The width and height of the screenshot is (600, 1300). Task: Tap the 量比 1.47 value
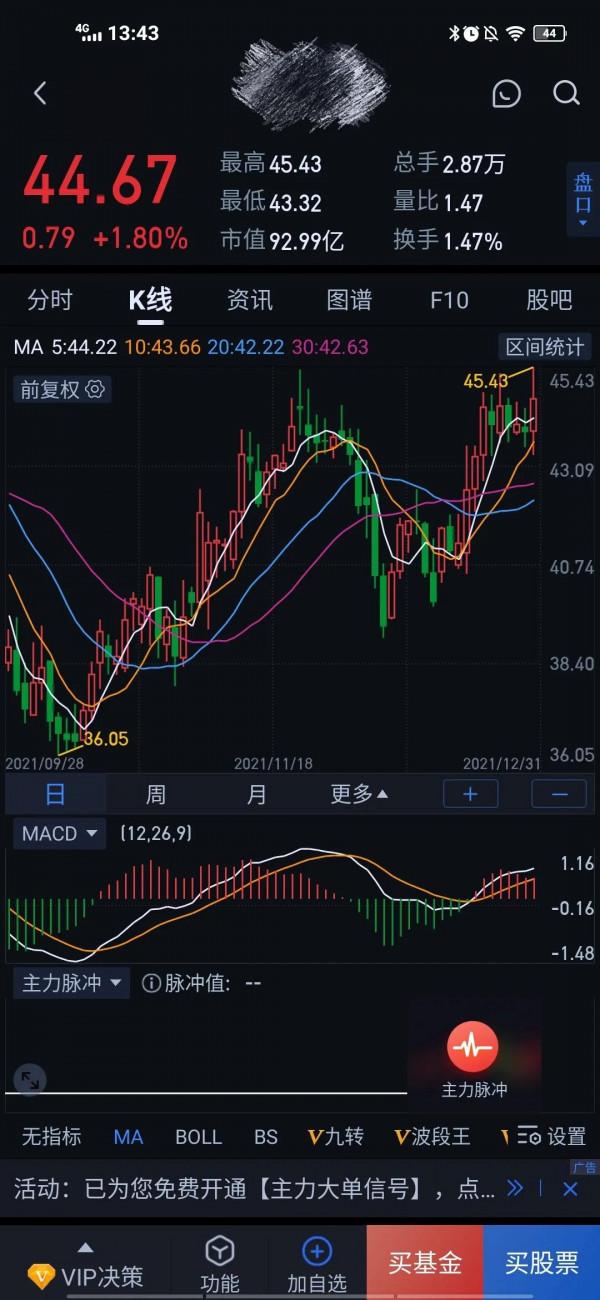pyautogui.click(x=438, y=202)
